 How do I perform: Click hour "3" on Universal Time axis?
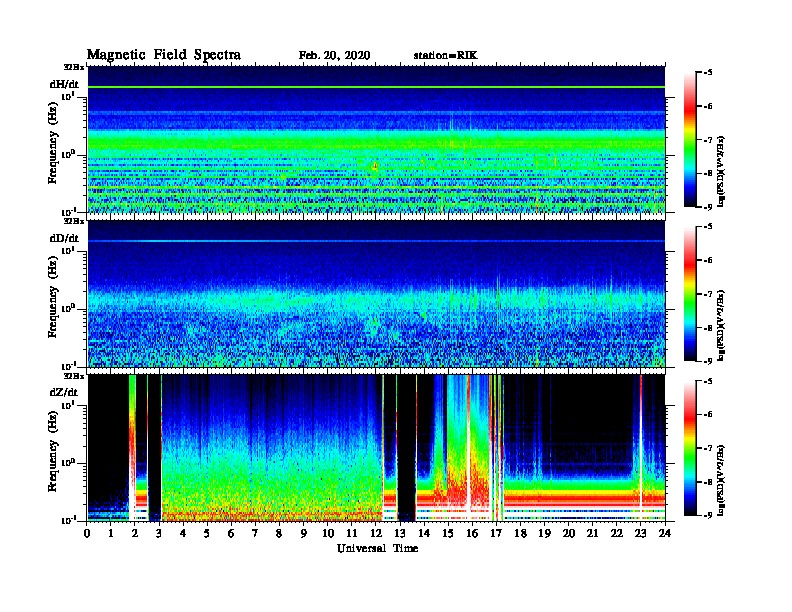(159, 533)
